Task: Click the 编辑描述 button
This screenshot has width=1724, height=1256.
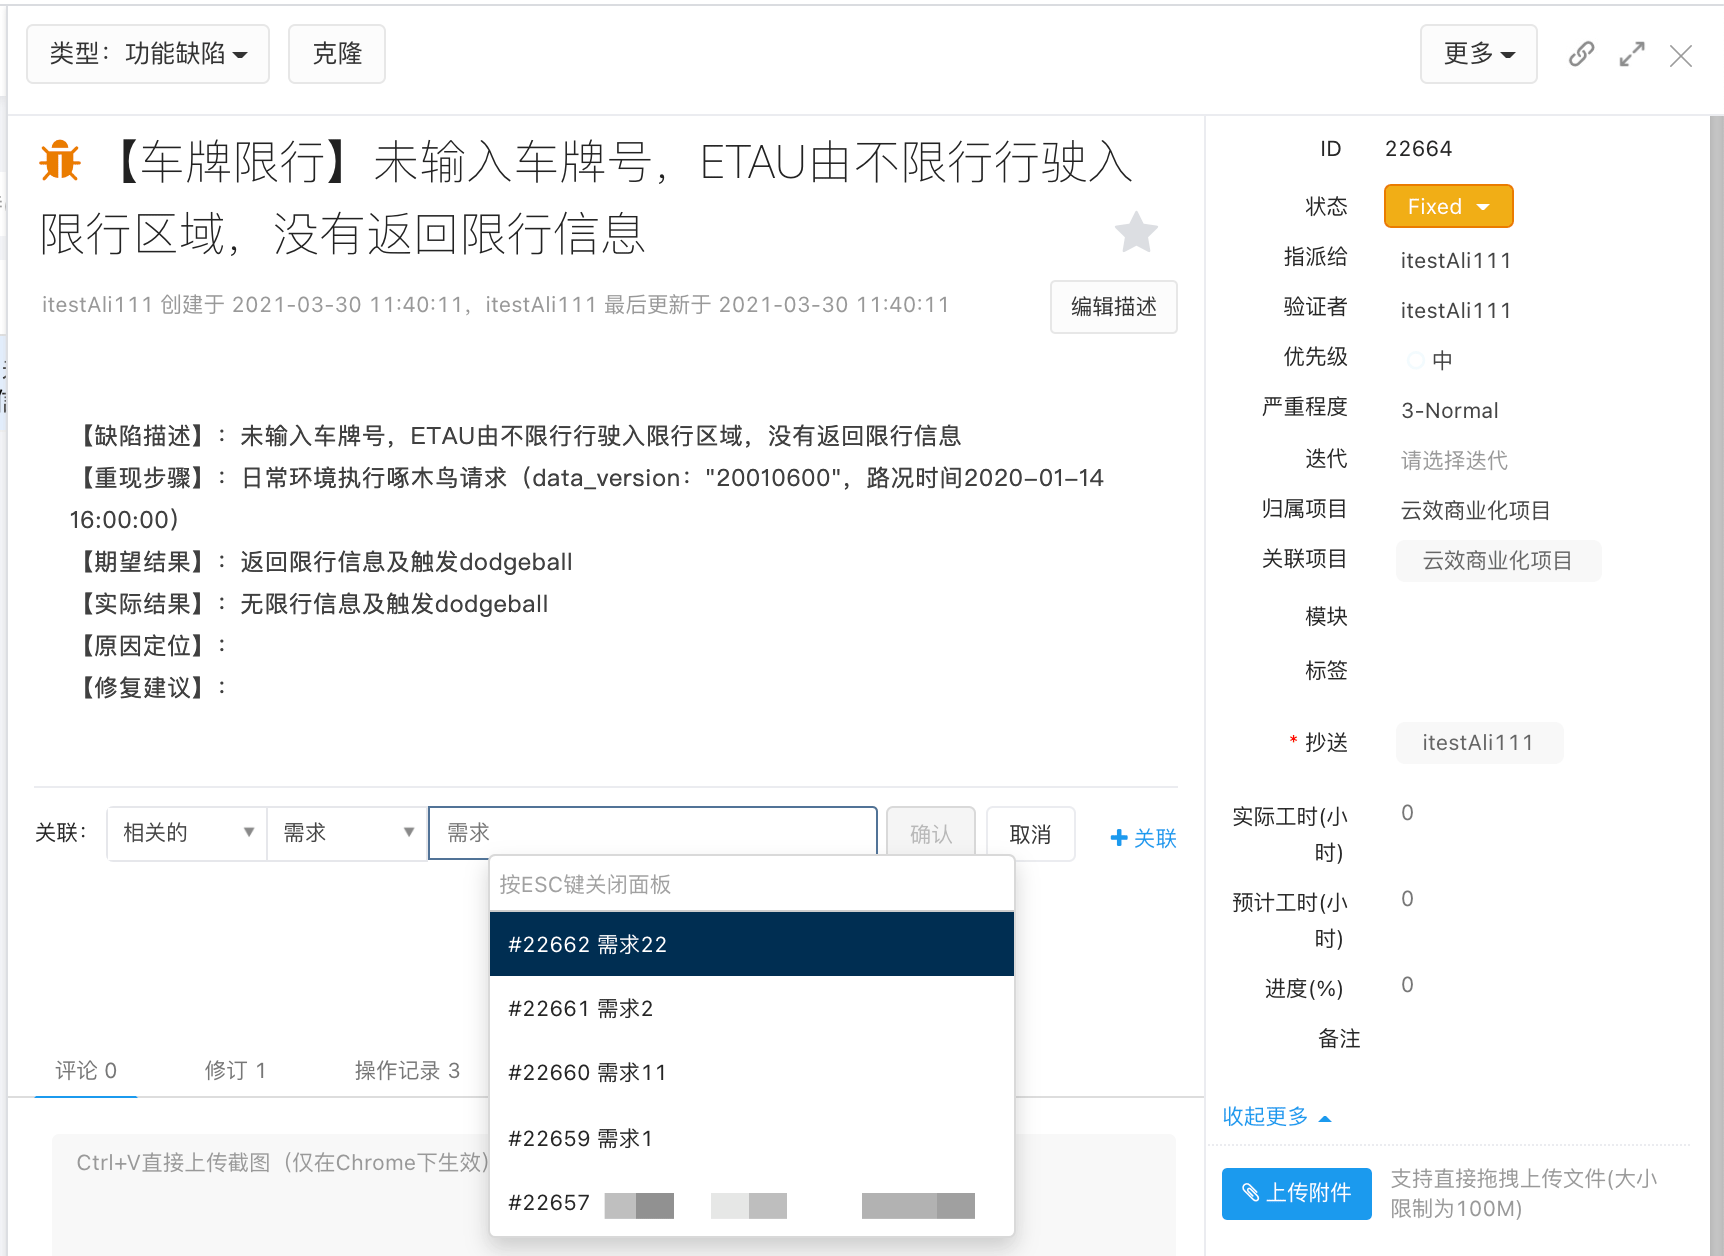Action: point(1114,307)
